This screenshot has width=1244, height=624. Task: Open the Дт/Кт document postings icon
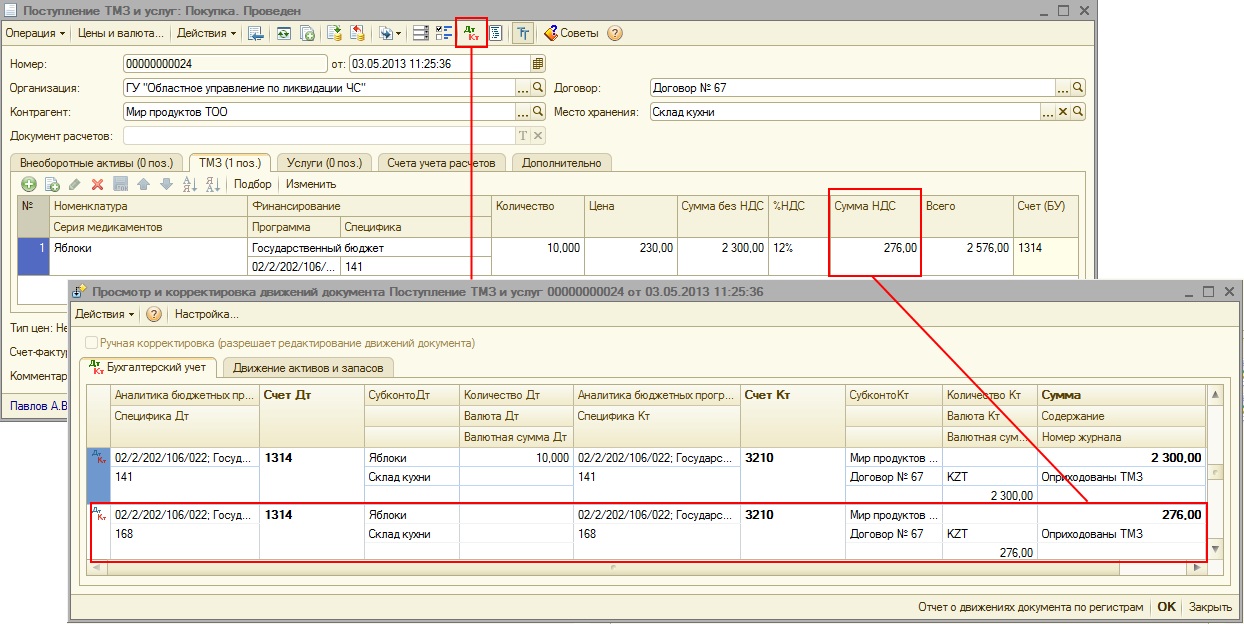point(471,33)
